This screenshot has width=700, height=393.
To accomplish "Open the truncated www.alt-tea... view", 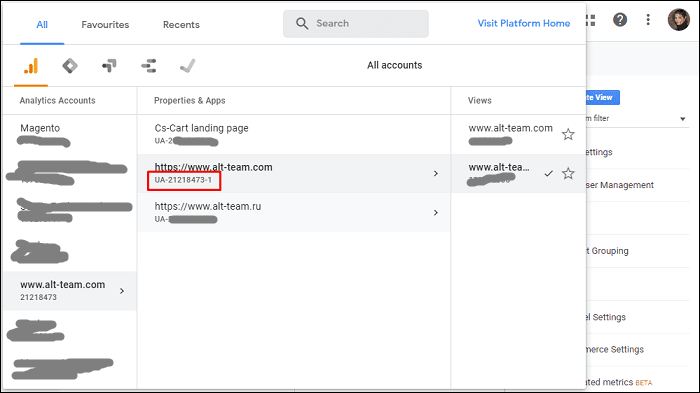I will point(499,167).
